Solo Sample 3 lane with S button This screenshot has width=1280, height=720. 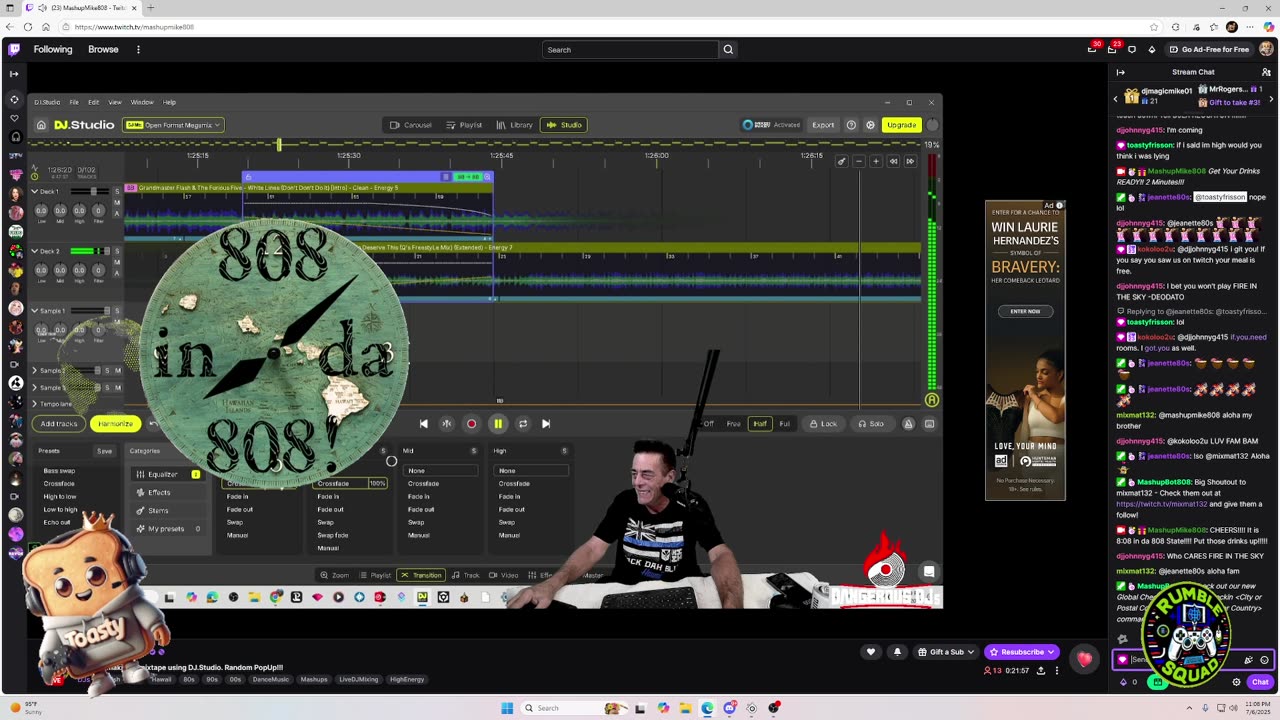107,387
